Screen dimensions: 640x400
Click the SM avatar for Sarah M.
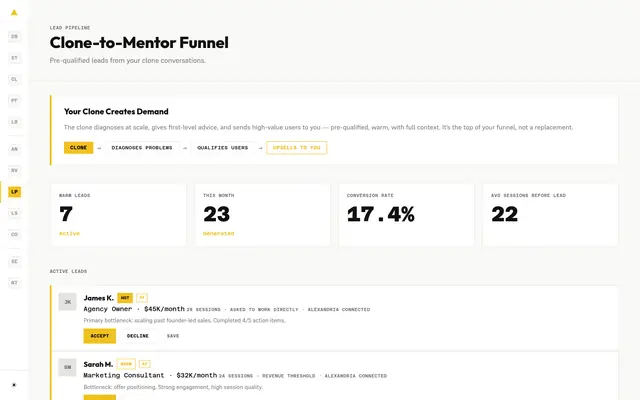click(67, 367)
